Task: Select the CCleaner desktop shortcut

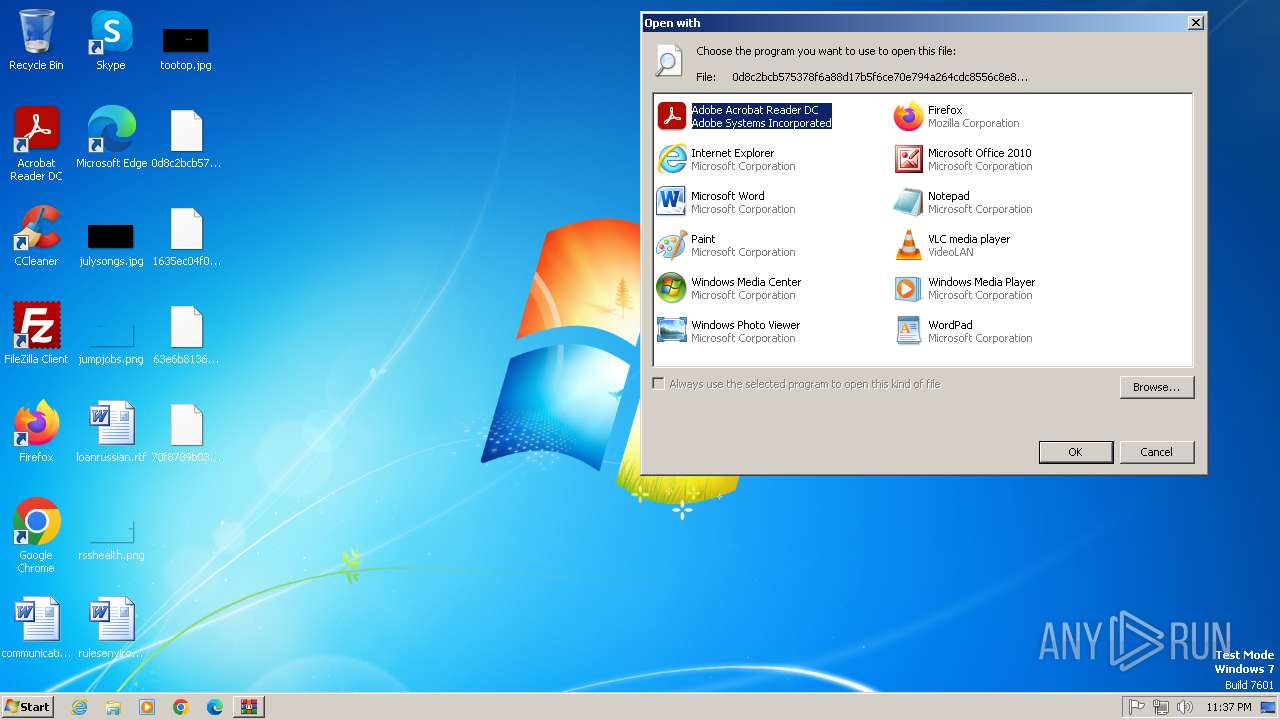Action: tap(36, 236)
